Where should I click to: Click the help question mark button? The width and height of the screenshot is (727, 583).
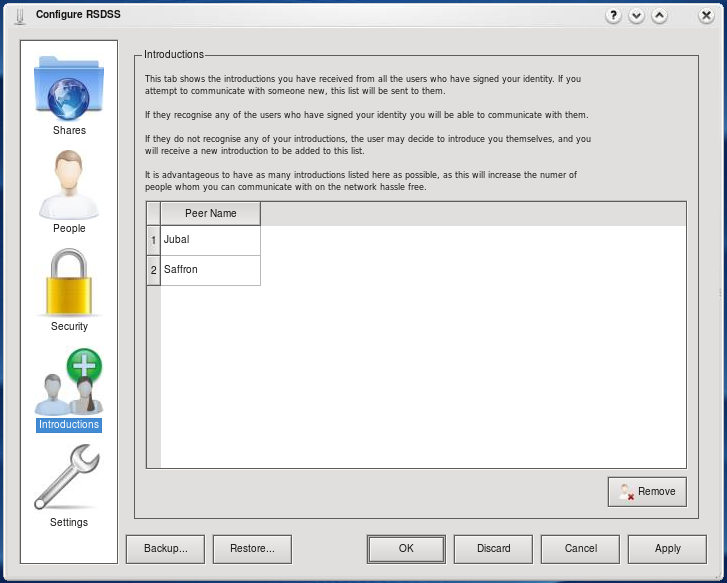pos(612,15)
